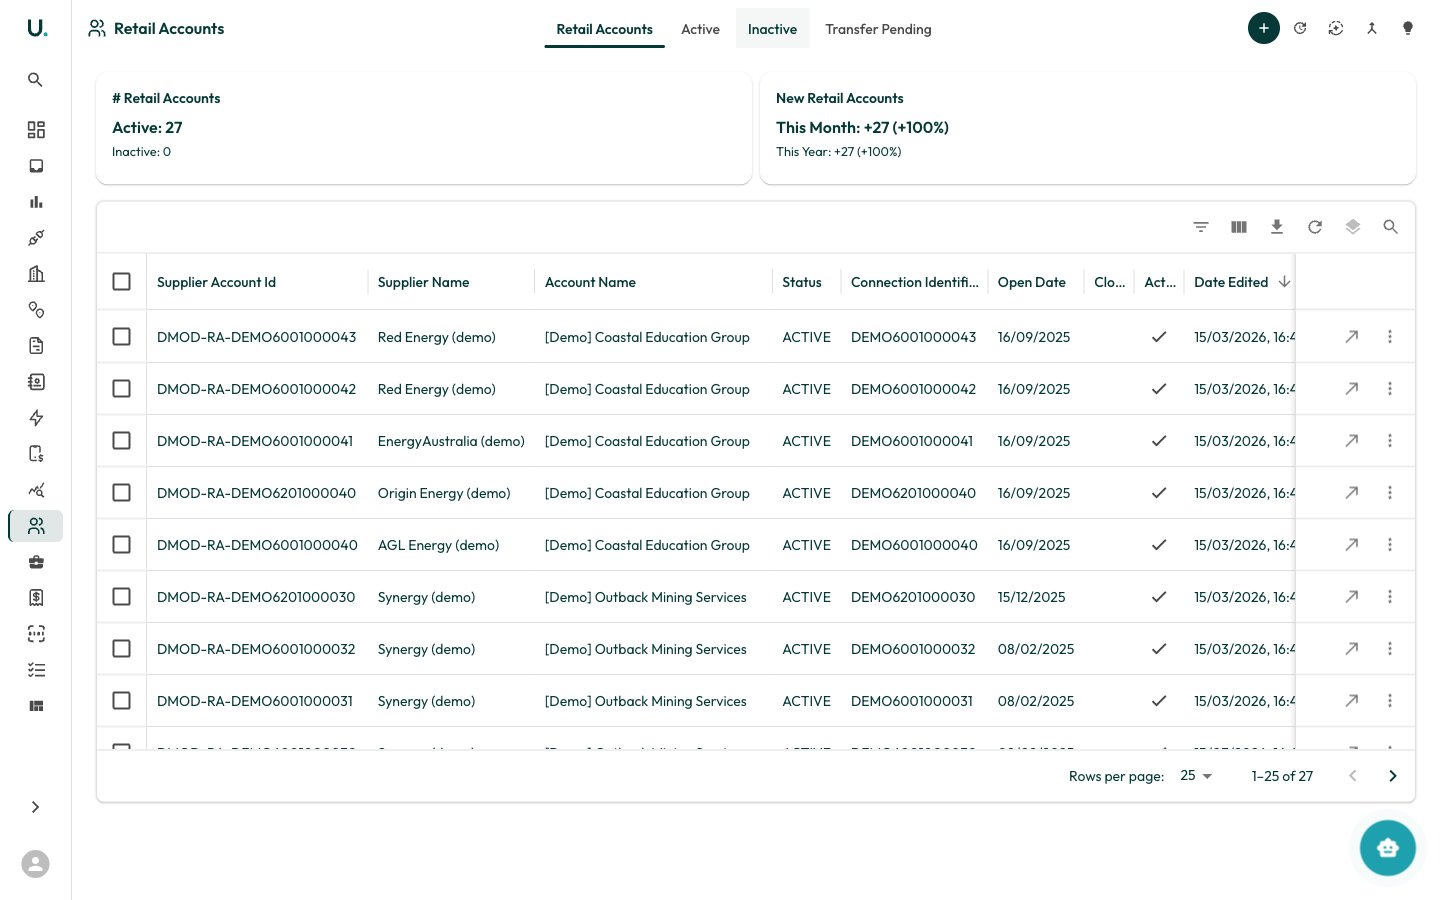Open the scan frame icon in the sidebar

[36, 634]
